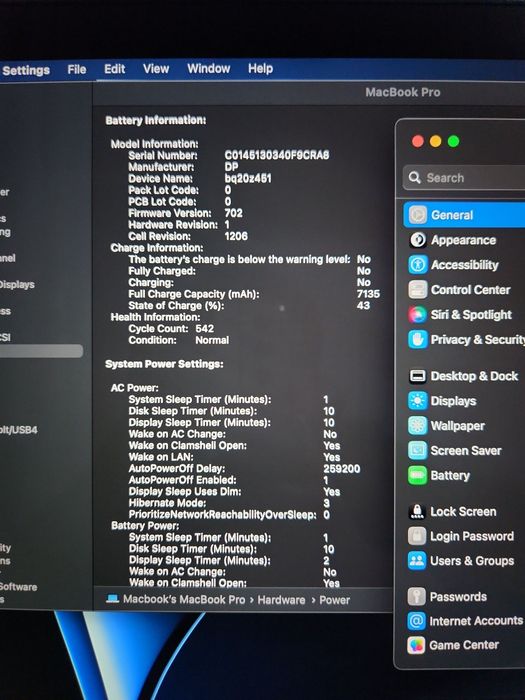Click the device name bq20z451
Image resolution: width=525 pixels, height=700 pixels.
coord(248,179)
